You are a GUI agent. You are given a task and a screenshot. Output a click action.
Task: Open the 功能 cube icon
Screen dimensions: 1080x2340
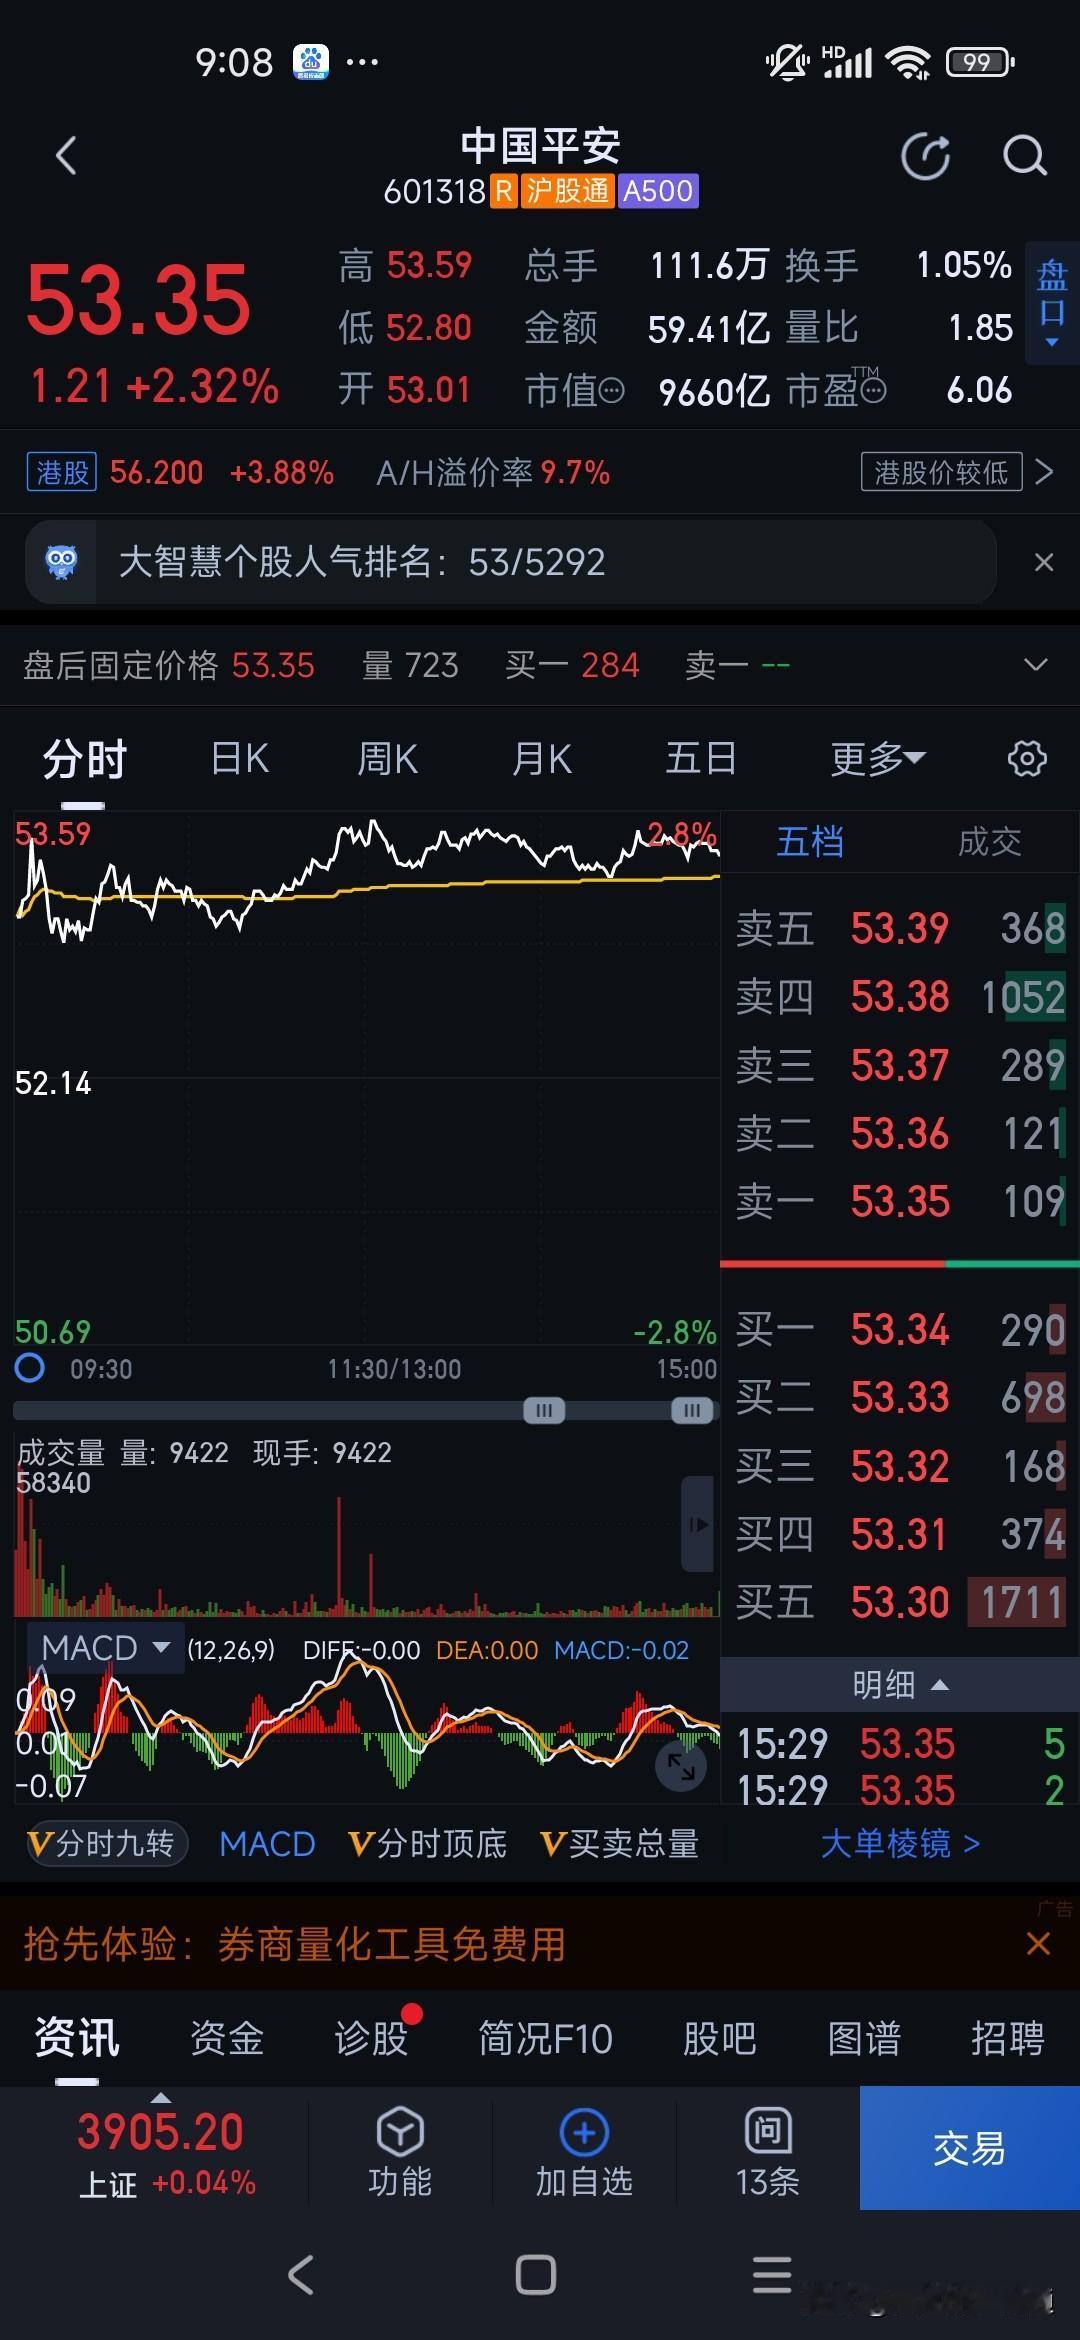tap(399, 2130)
